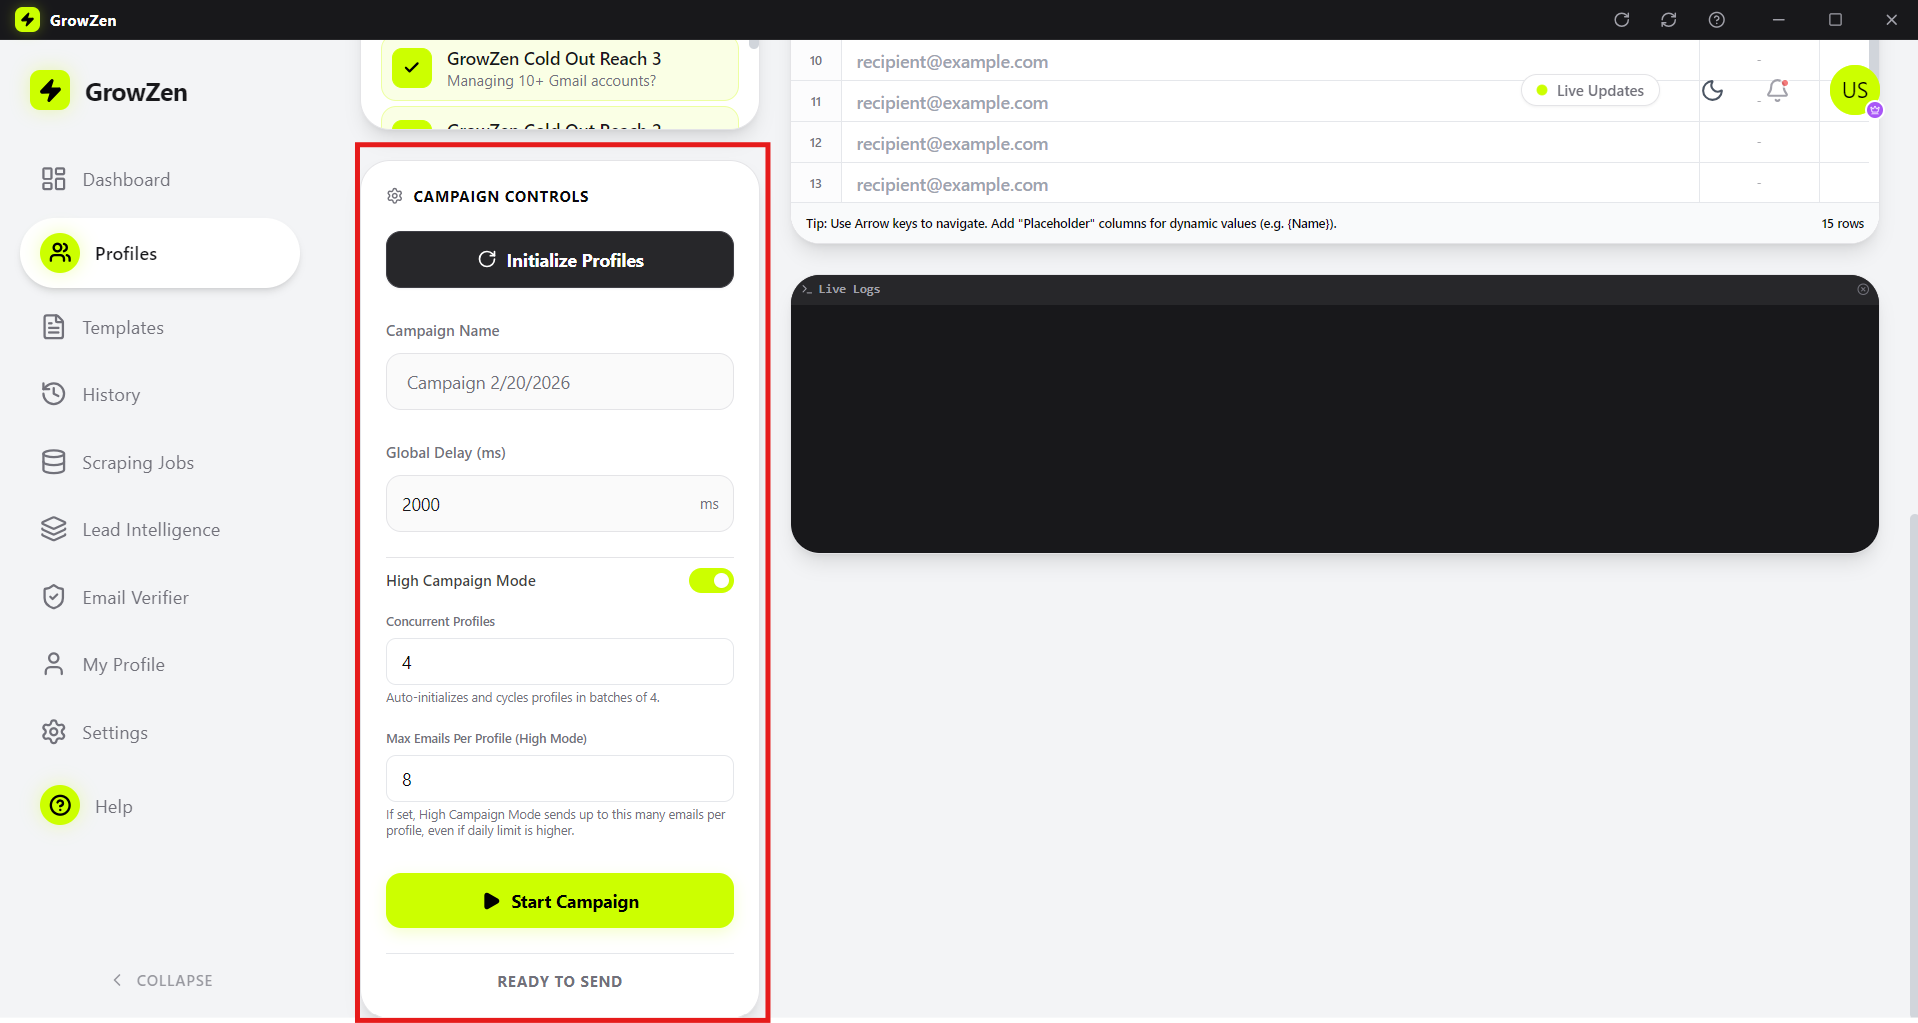This screenshot has height=1023, width=1918.
Task: Open the help question mark in title bar
Action: (1716, 20)
